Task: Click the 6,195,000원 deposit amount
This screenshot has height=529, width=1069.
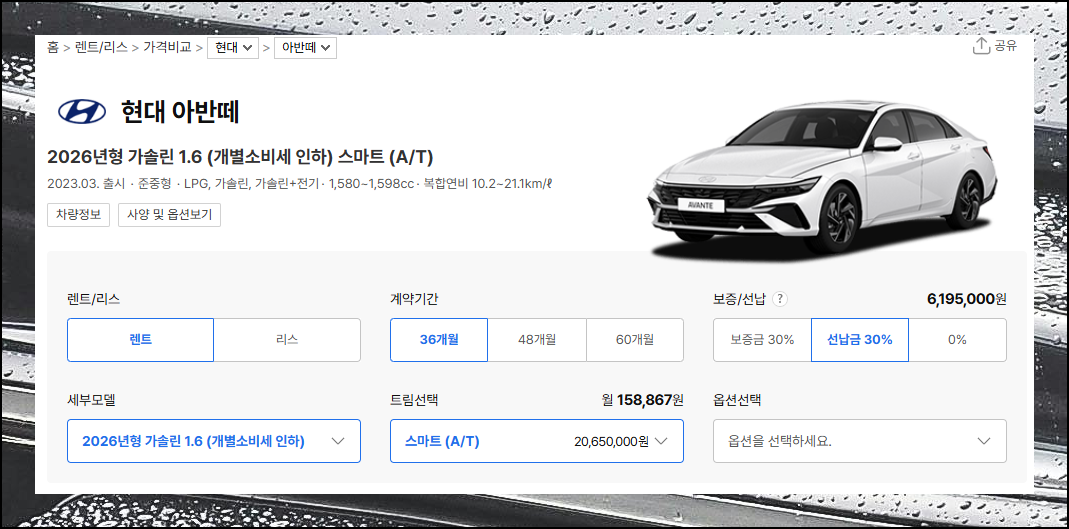Action: [x=967, y=299]
